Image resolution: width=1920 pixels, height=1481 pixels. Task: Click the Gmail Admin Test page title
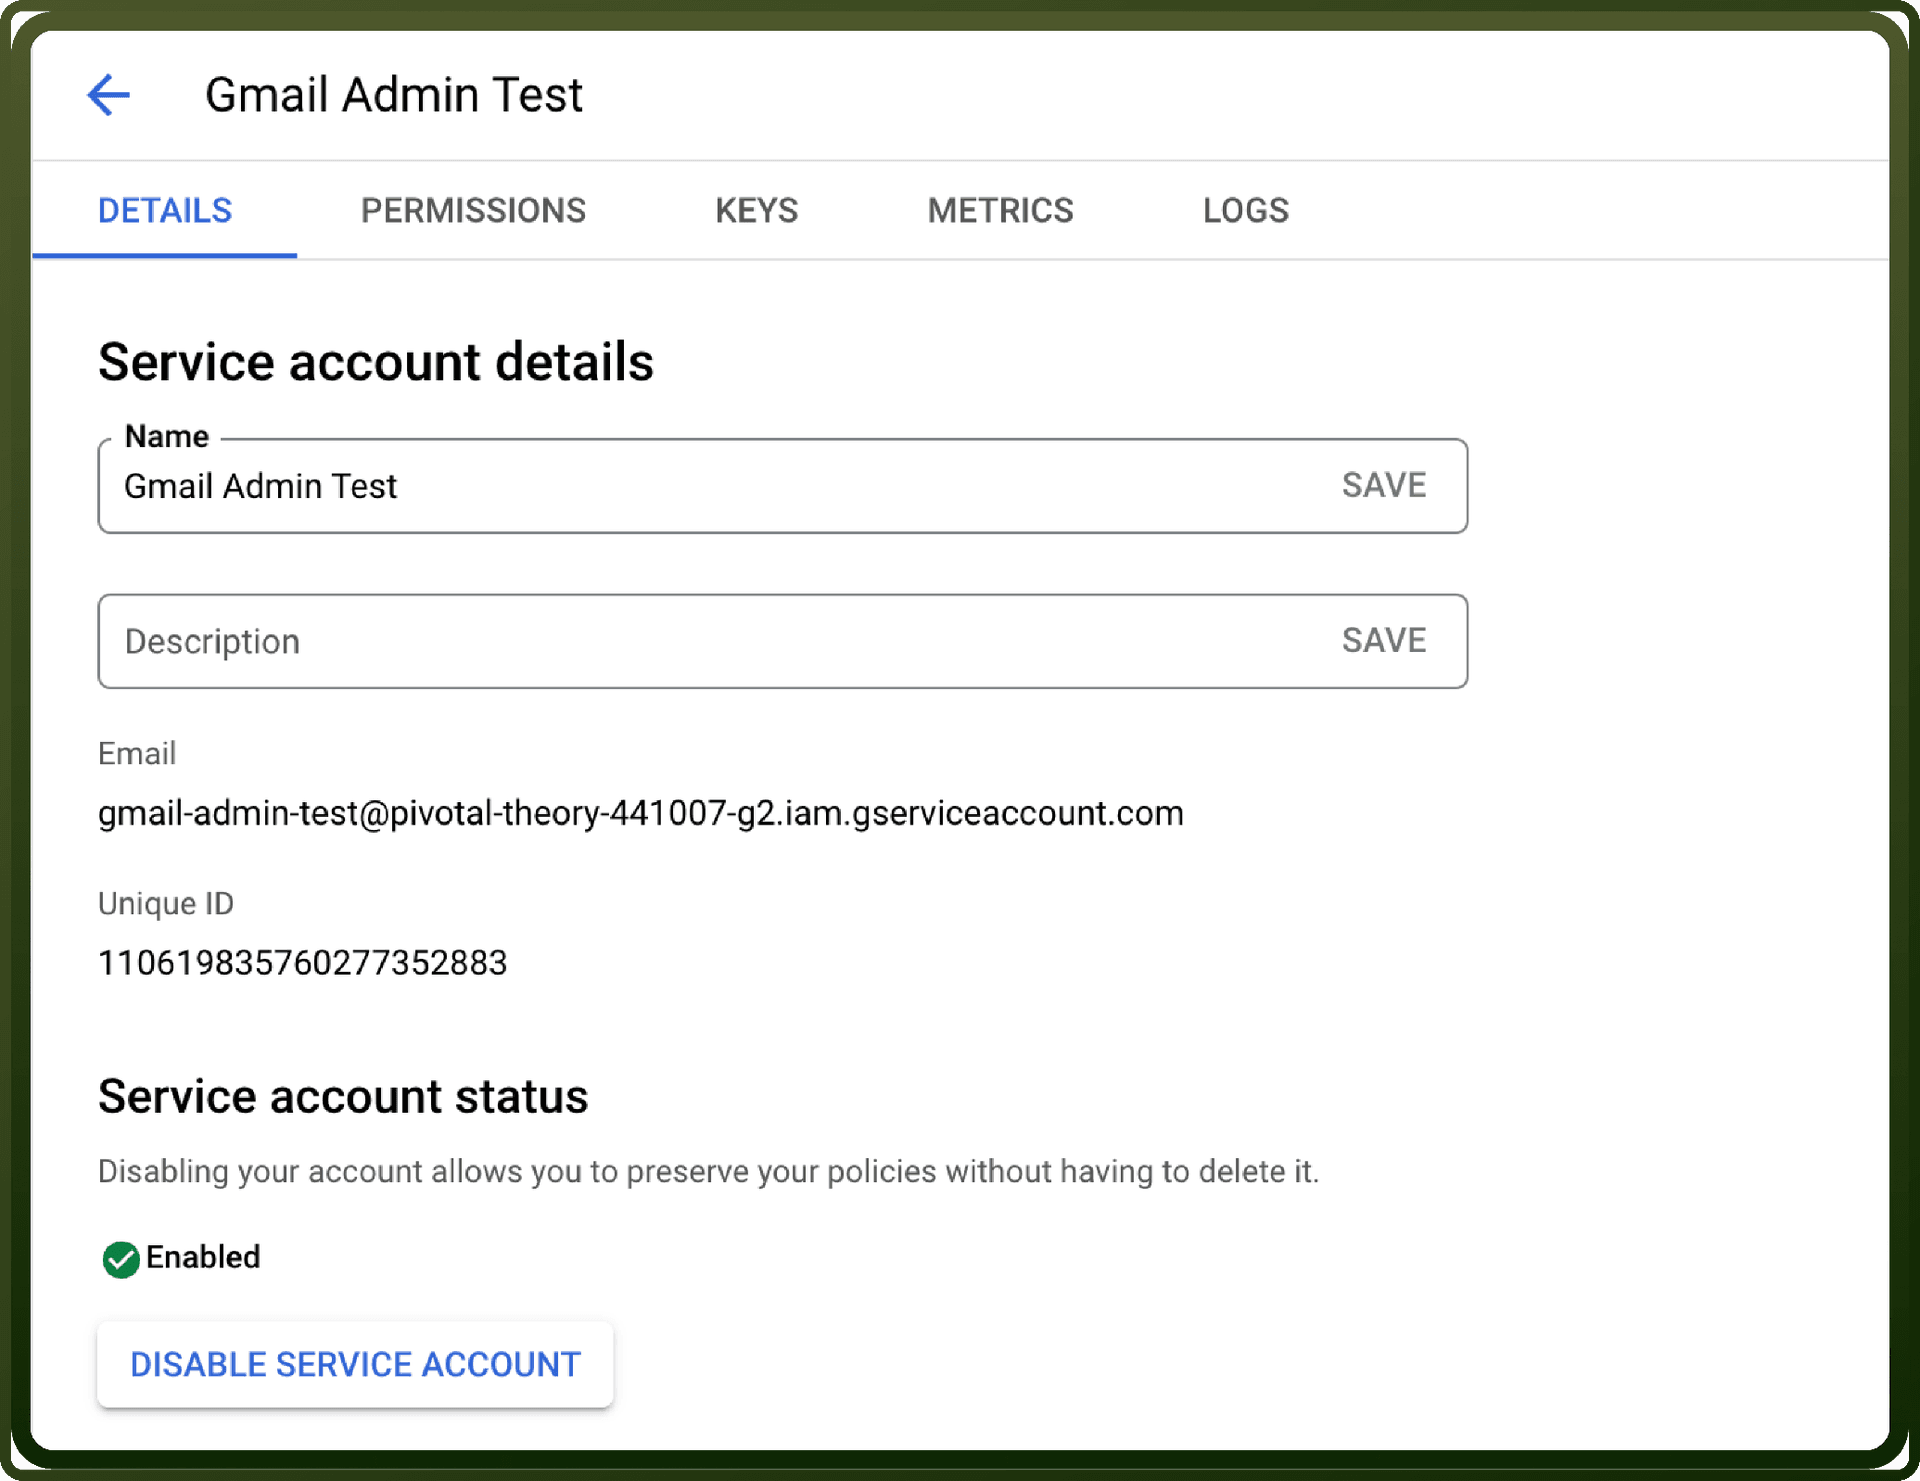tap(394, 95)
